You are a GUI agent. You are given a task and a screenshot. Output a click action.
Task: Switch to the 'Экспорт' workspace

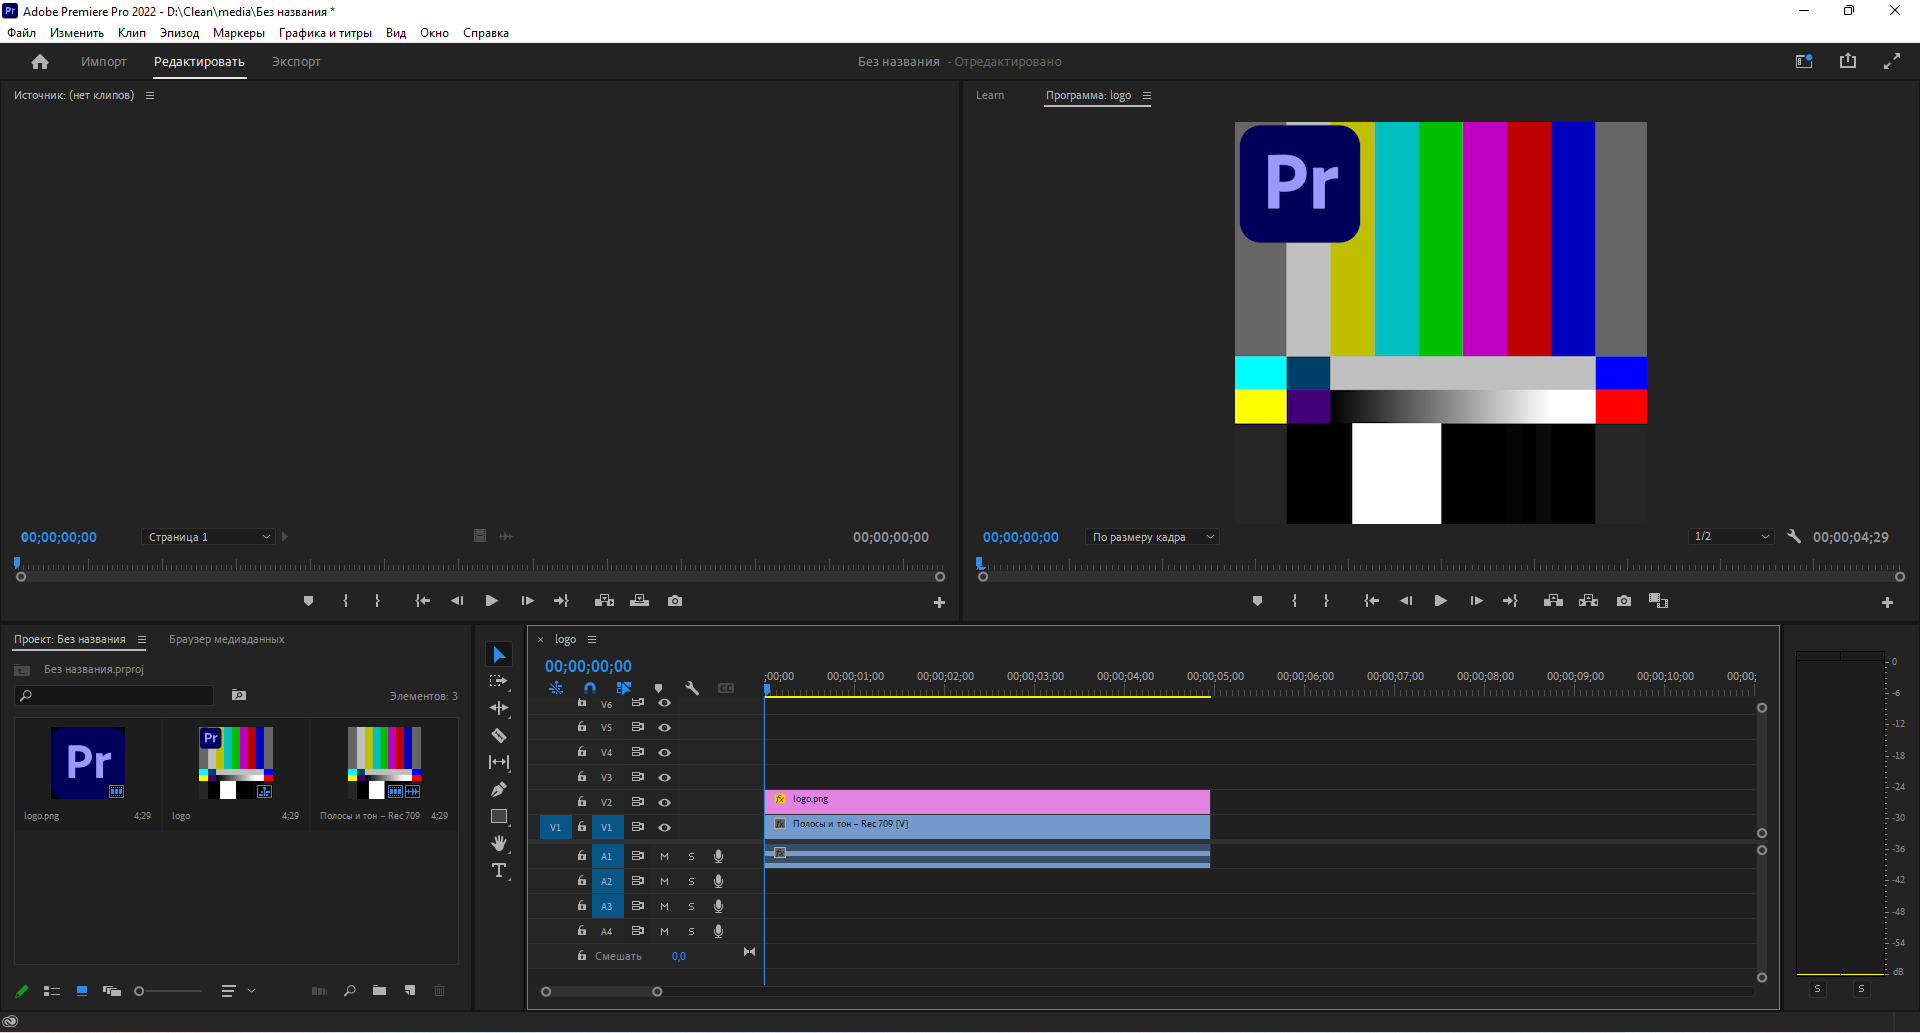click(296, 62)
